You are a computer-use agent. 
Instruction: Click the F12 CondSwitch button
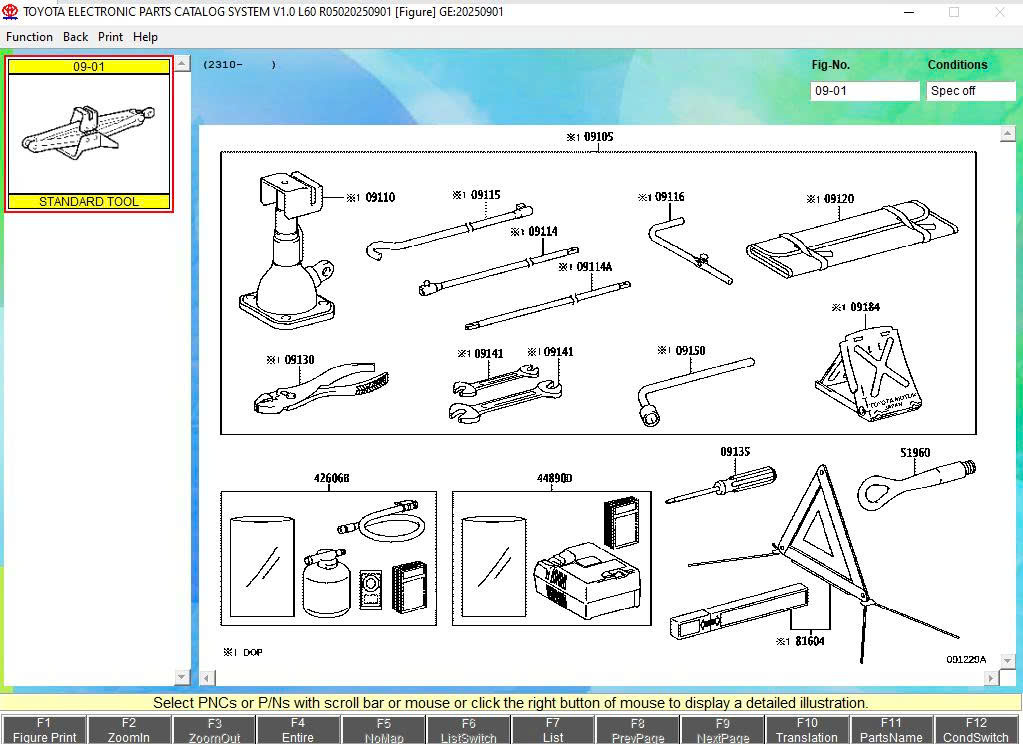[975, 729]
